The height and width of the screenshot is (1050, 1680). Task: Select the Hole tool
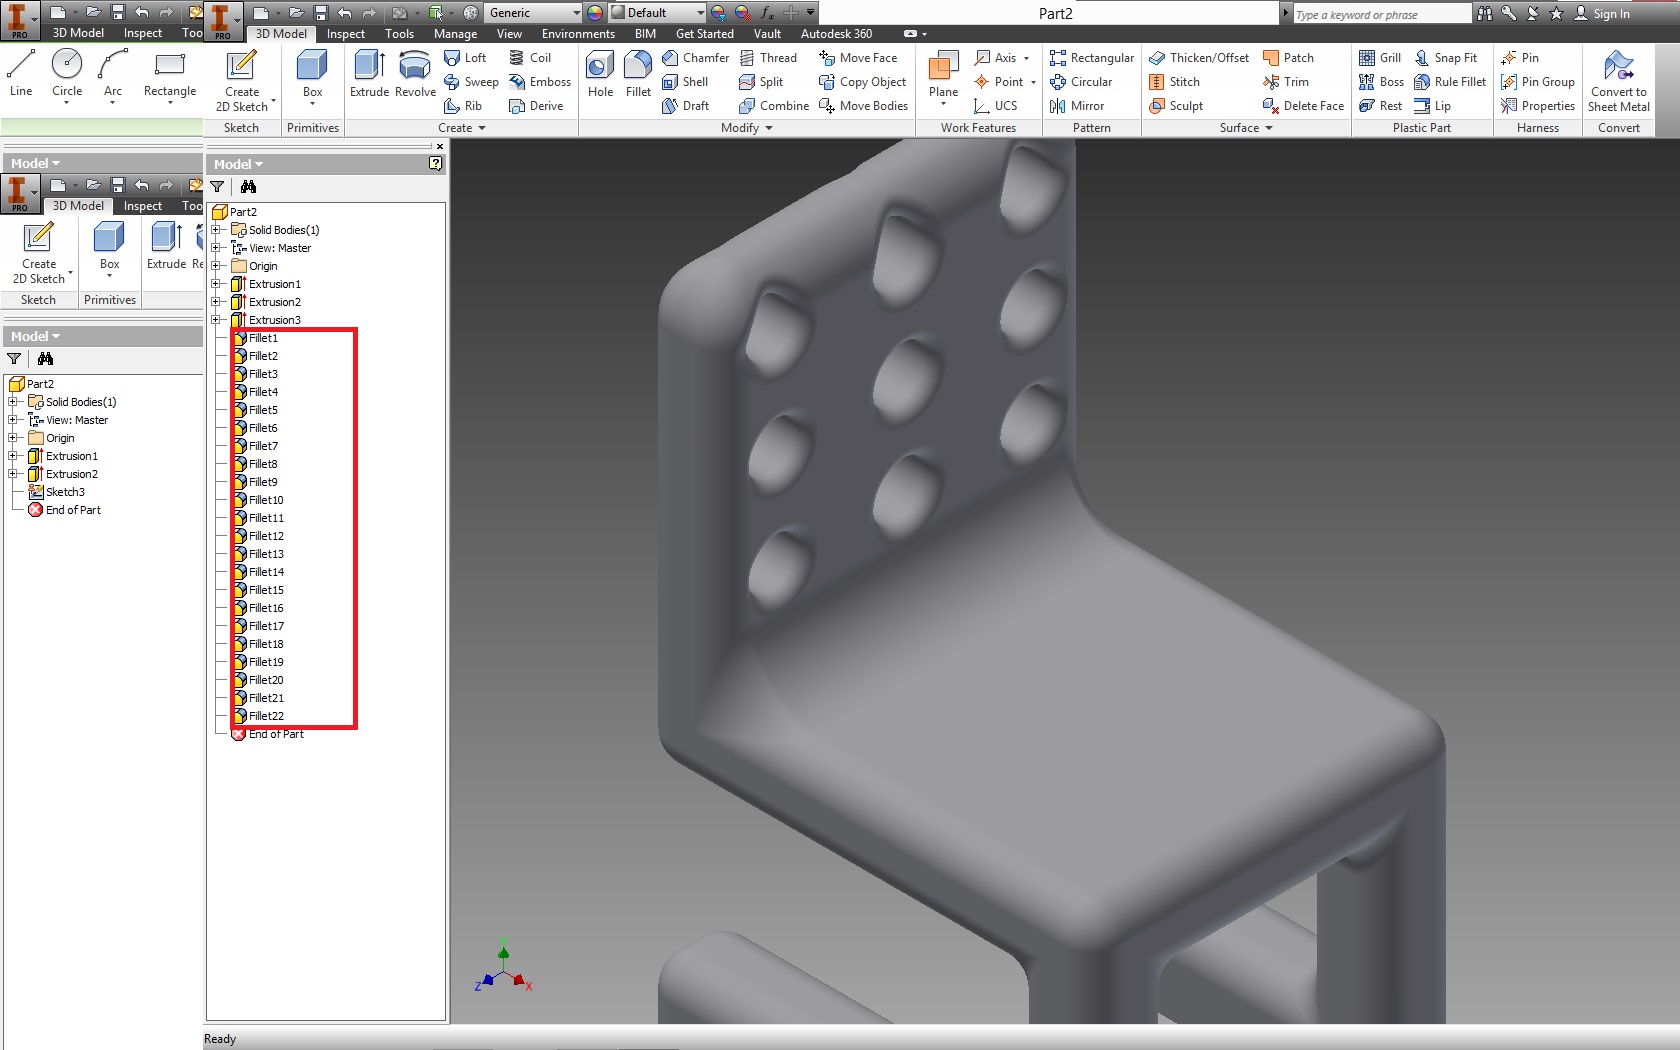[x=600, y=74]
